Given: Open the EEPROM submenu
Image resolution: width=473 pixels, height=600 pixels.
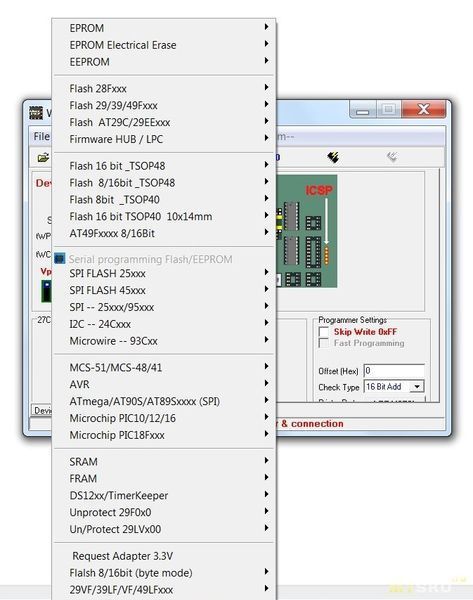Looking at the screenshot, I should (164, 62).
